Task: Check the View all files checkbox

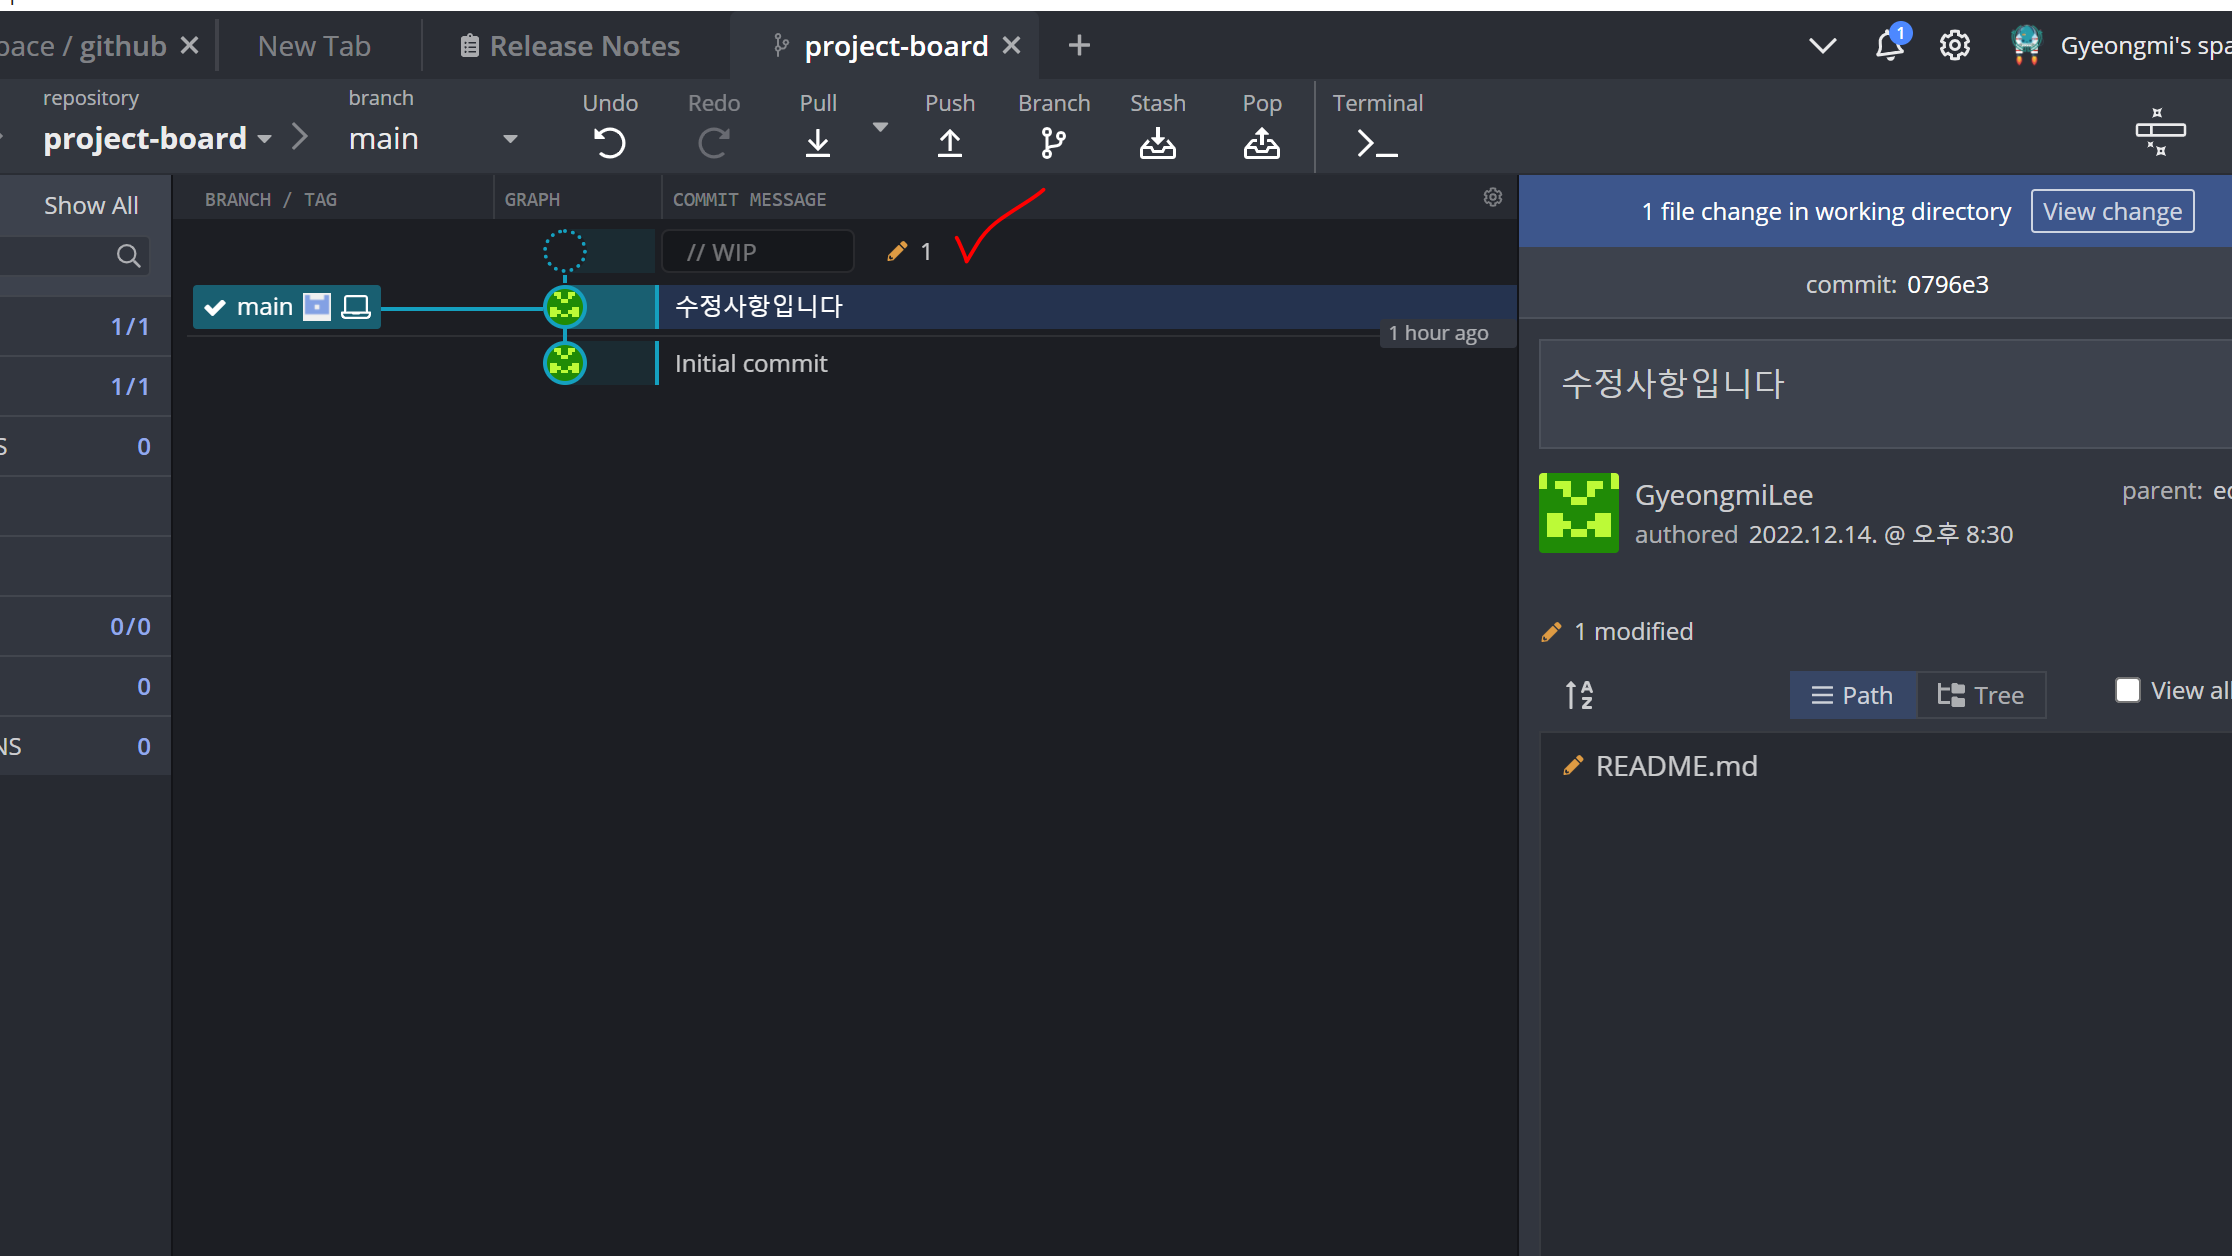Action: click(2127, 691)
